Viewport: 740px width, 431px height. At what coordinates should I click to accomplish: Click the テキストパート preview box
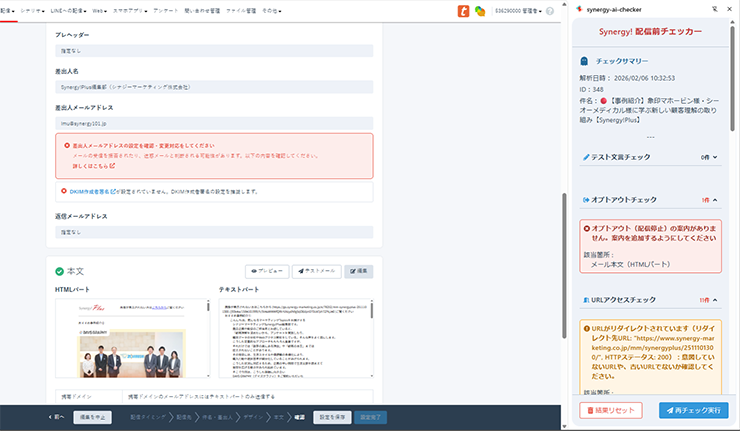[x=296, y=338]
